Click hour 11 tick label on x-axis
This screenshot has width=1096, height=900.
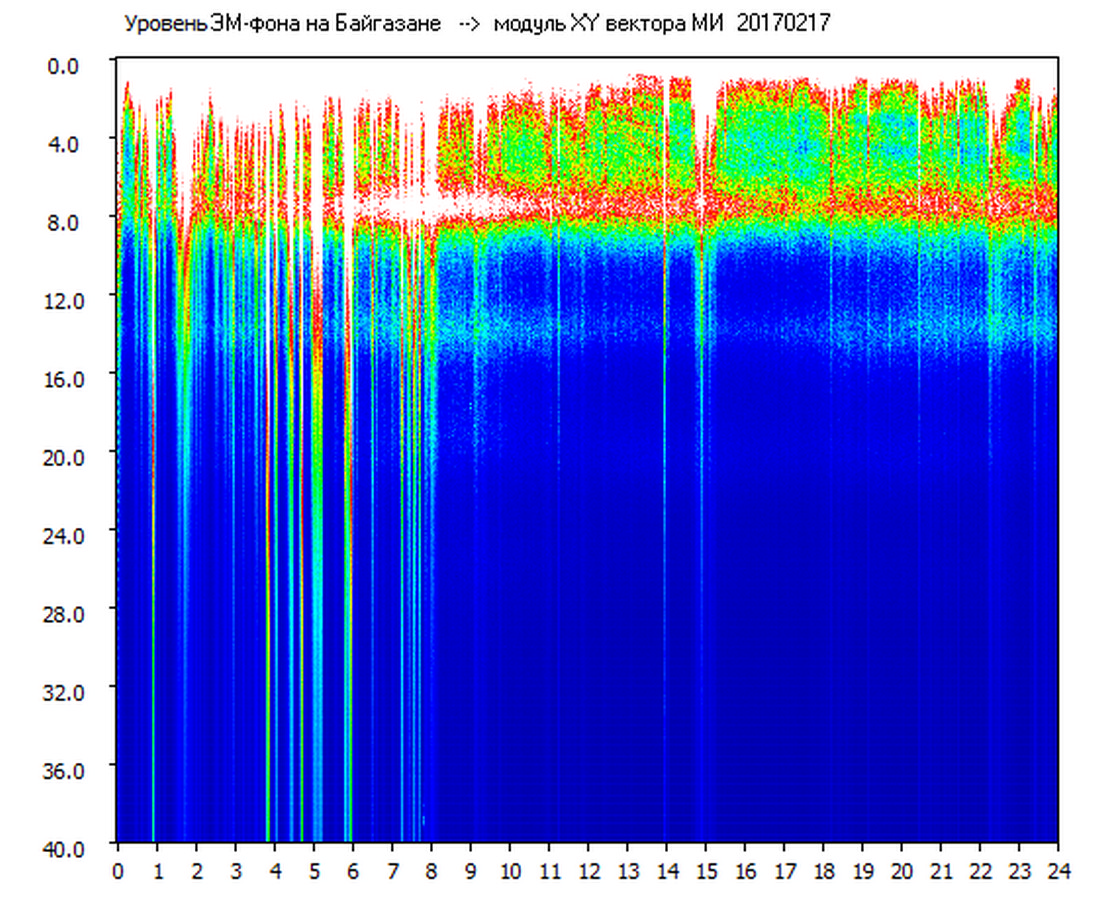(x=548, y=871)
